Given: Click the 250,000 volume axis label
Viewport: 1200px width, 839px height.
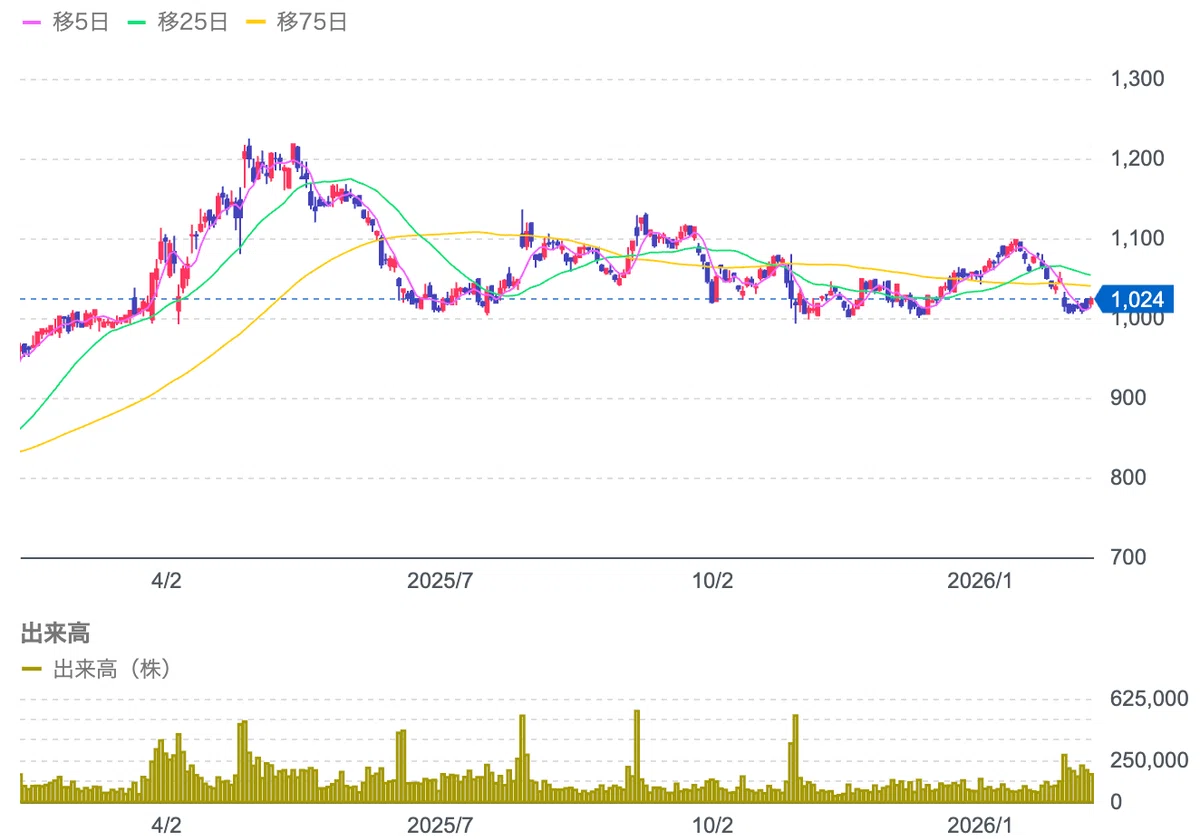Looking at the screenshot, I should (x=1148, y=761).
